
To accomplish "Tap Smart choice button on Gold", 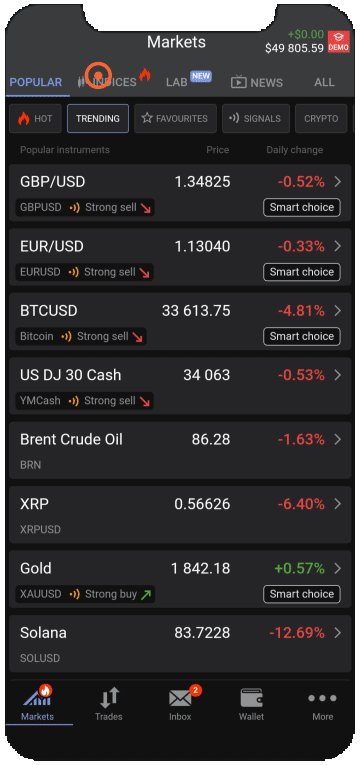I will point(302,594).
